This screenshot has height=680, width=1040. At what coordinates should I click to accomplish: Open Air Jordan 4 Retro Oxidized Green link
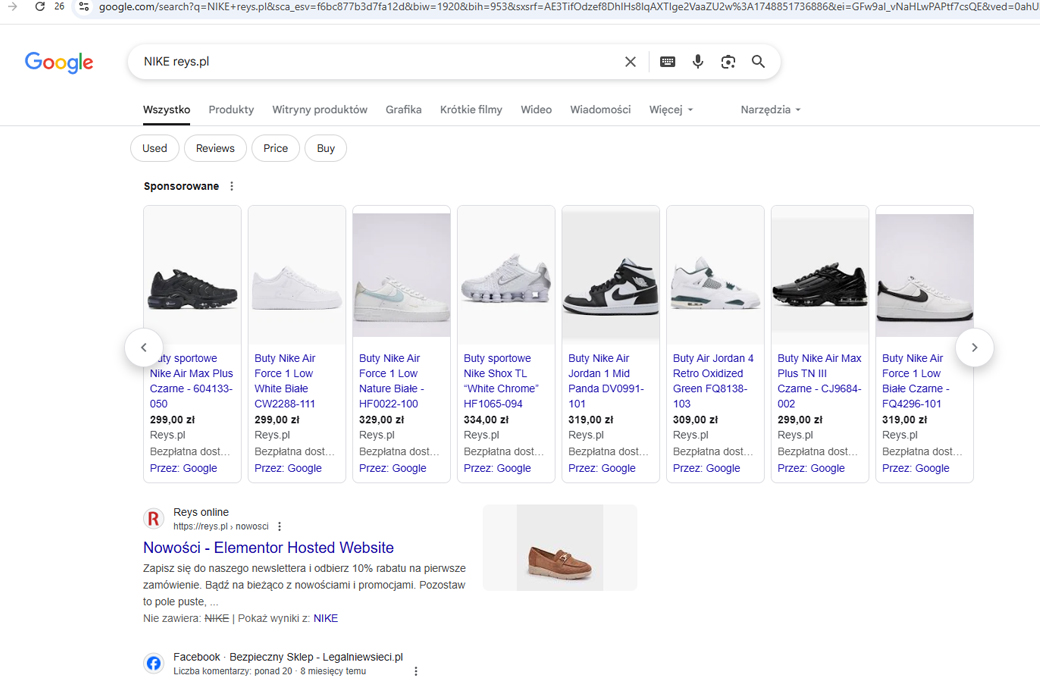coord(713,381)
